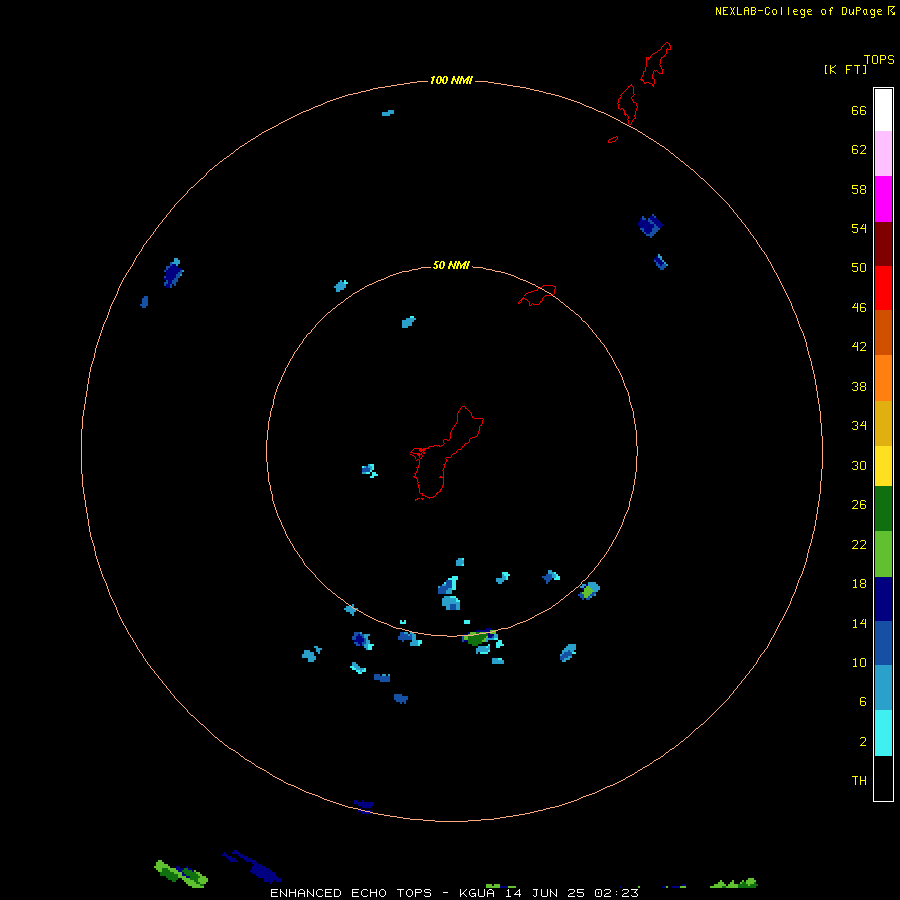900x900 pixels.
Task: Click the "62" legend value
Action: coord(859,150)
